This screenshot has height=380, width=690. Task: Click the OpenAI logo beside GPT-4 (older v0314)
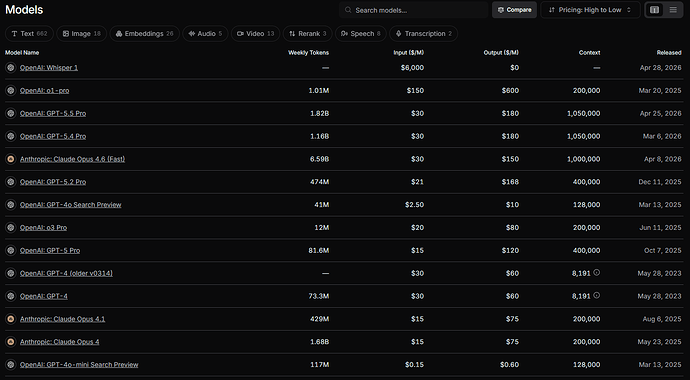click(x=11, y=274)
